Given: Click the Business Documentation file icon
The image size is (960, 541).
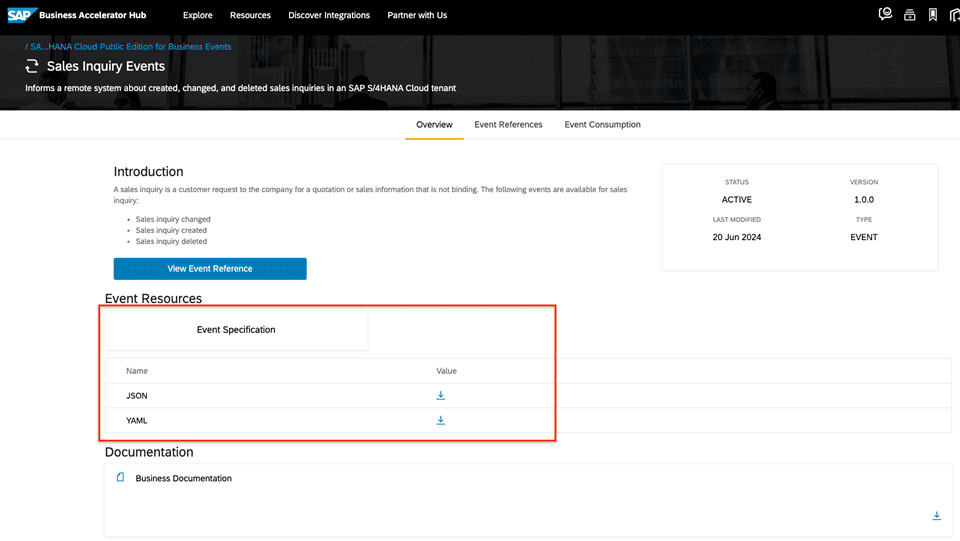Looking at the screenshot, I should [x=121, y=477].
